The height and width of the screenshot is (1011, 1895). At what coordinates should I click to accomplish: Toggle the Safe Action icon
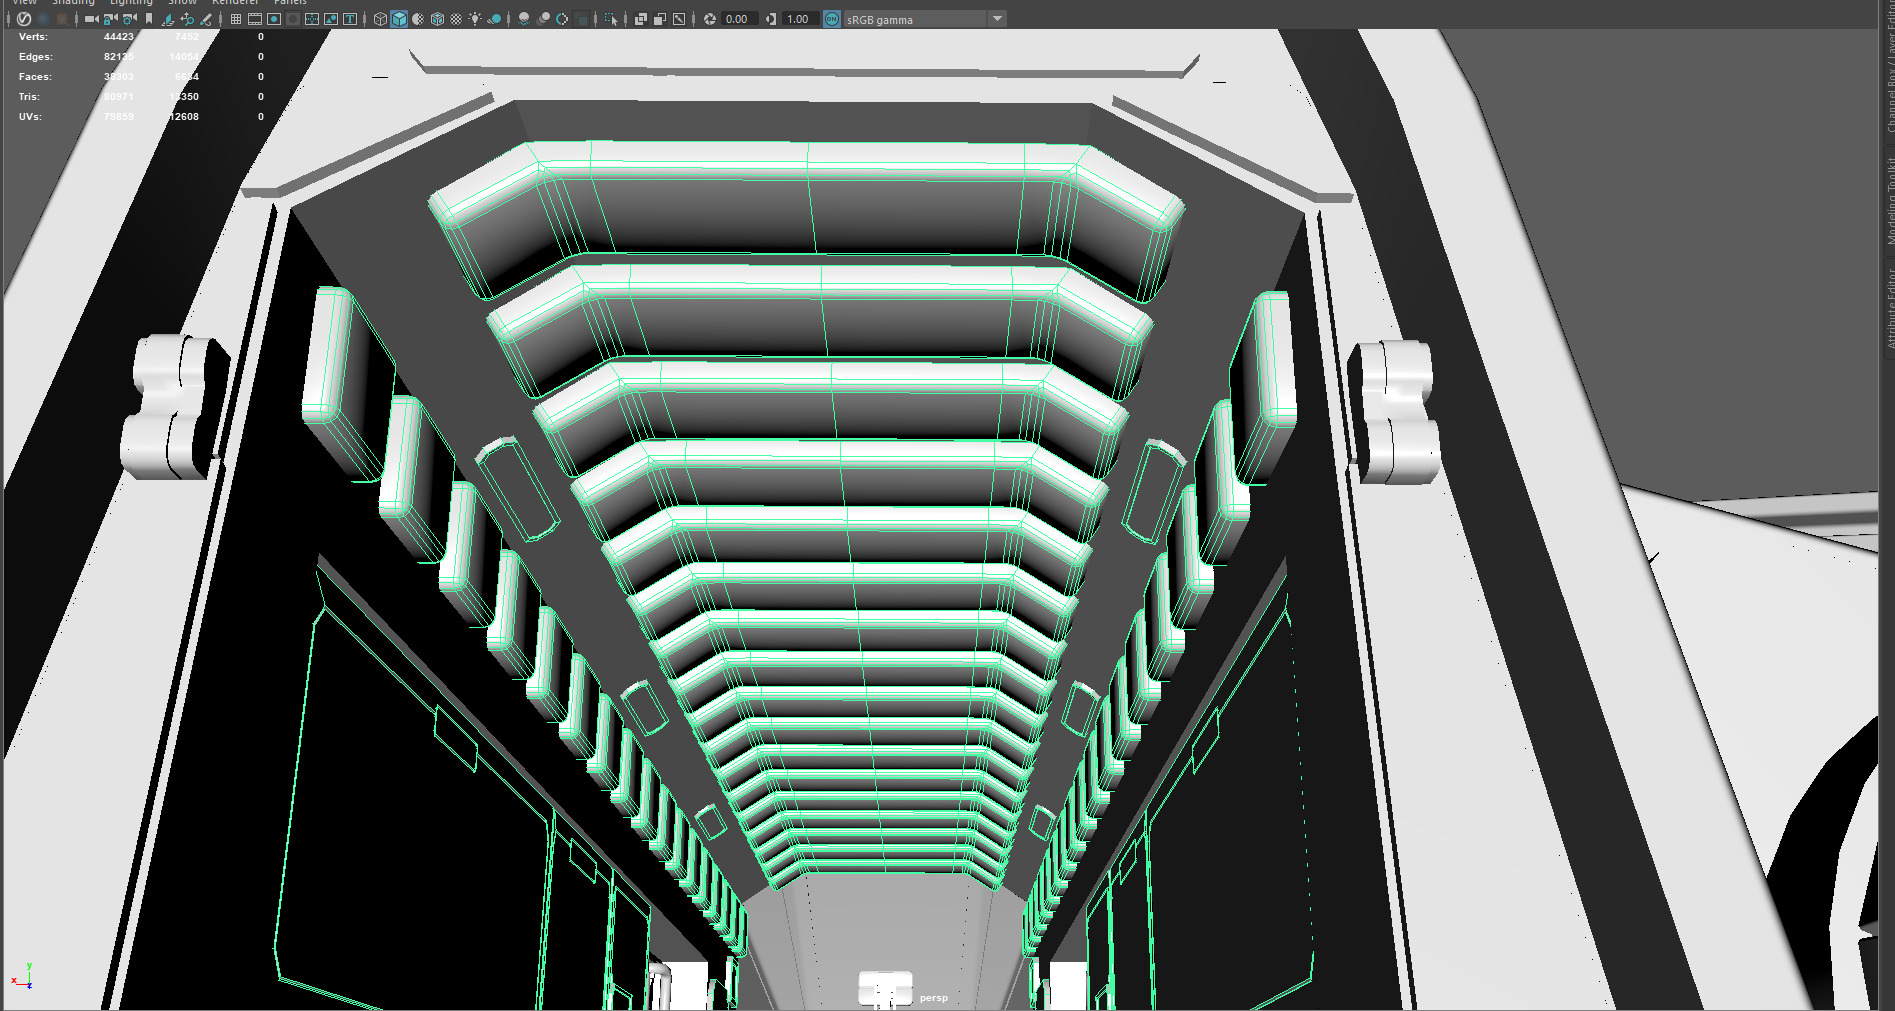pyautogui.click(x=331, y=19)
